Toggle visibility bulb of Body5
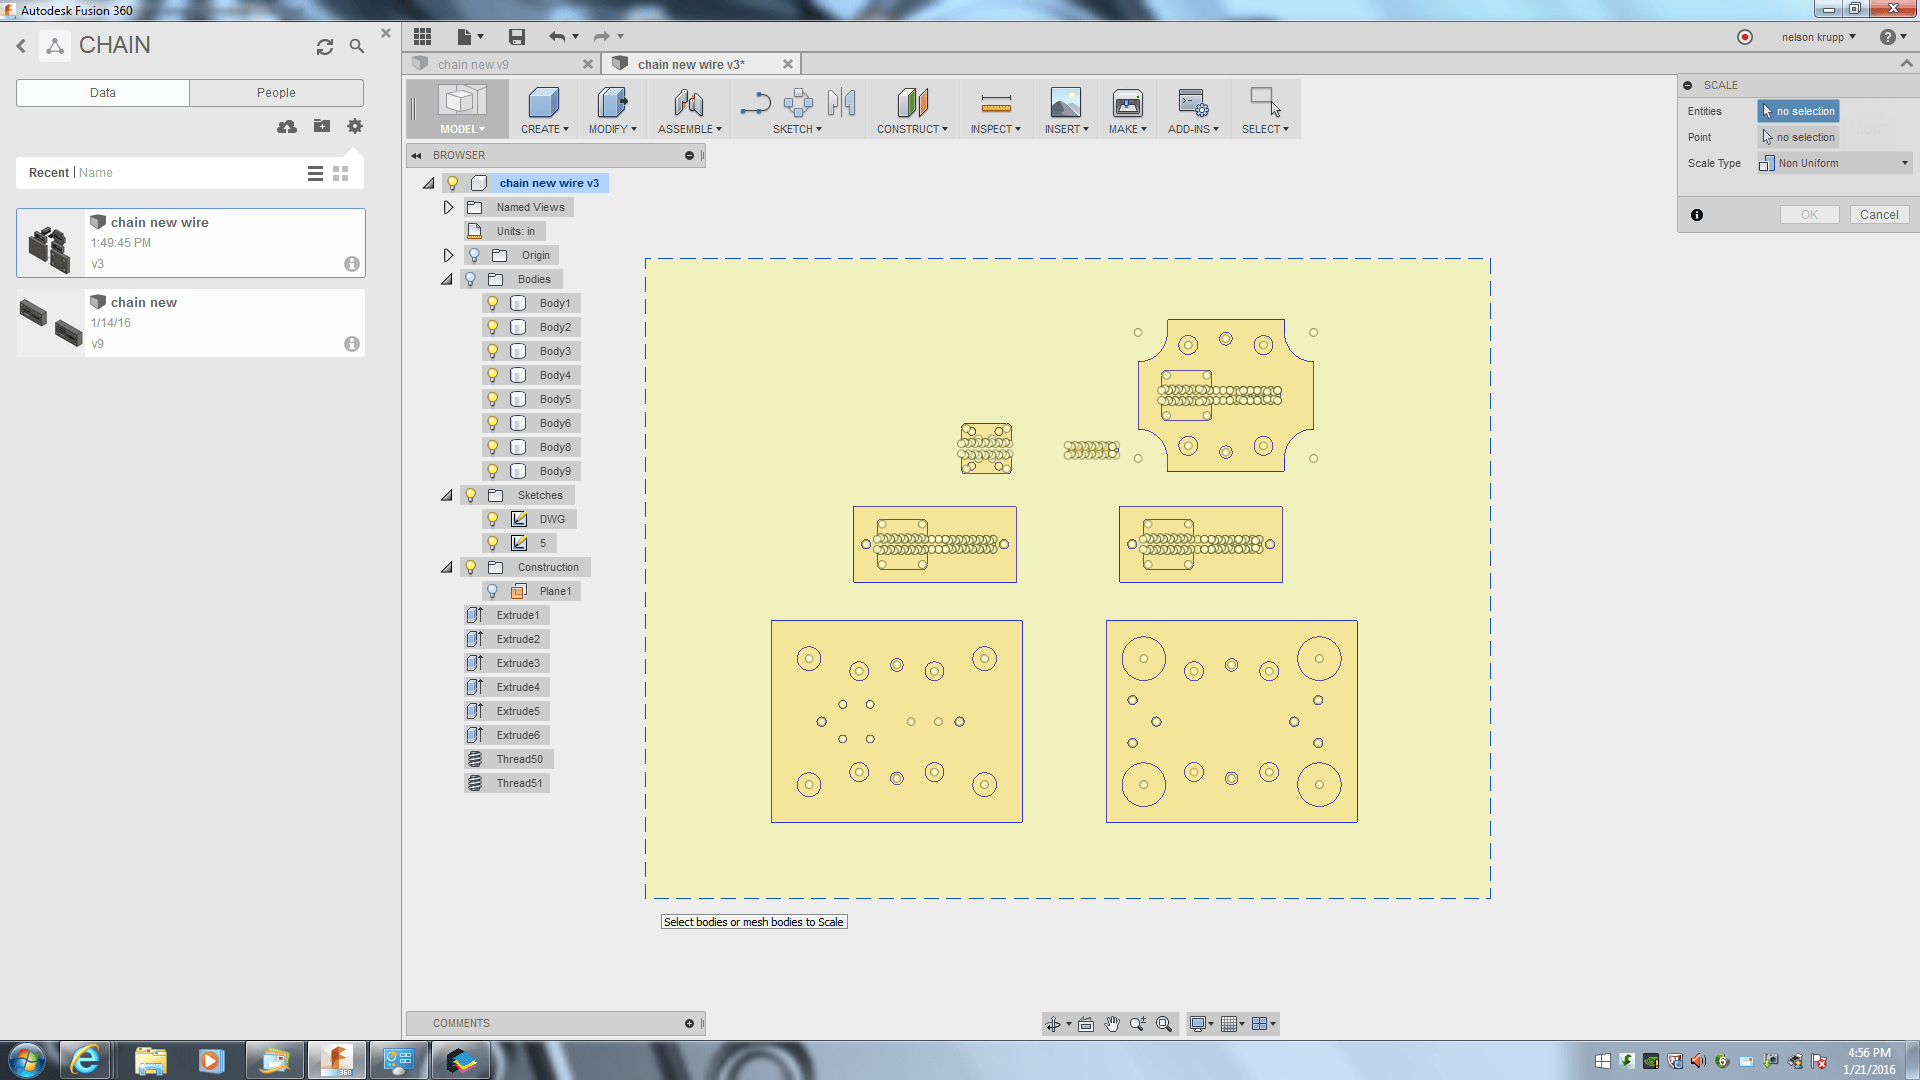The width and height of the screenshot is (1920, 1080). (492, 399)
